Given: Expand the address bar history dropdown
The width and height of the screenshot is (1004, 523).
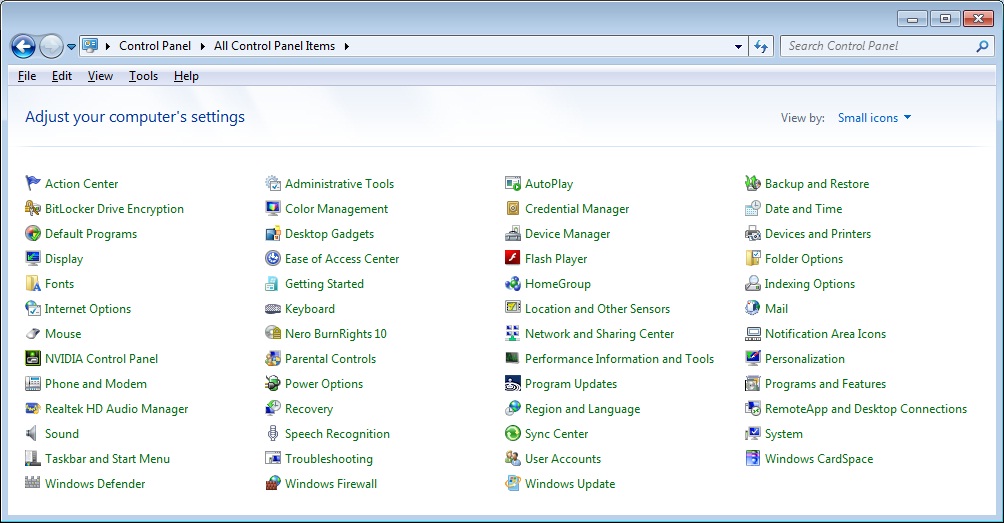Looking at the screenshot, I should coord(738,46).
